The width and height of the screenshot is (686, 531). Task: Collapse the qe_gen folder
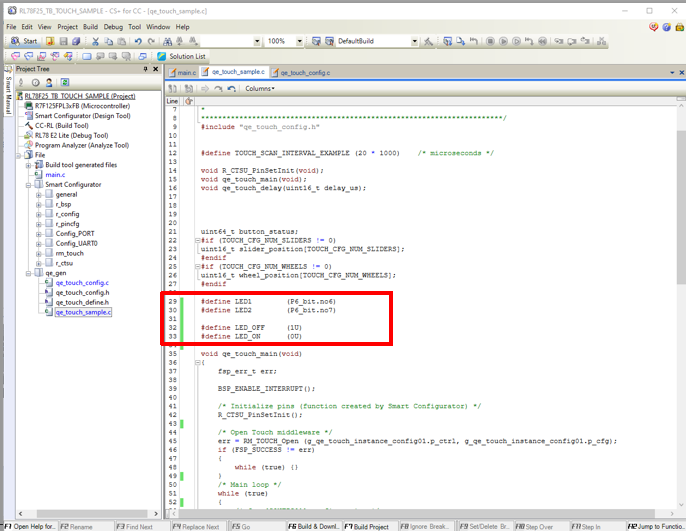click(26, 272)
